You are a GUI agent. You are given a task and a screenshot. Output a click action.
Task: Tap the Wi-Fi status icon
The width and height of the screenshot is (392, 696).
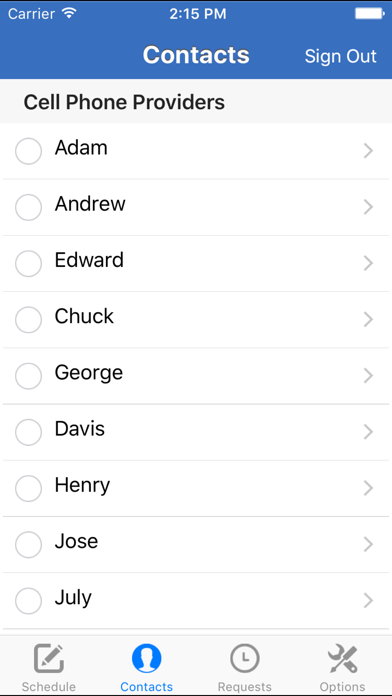tap(69, 13)
